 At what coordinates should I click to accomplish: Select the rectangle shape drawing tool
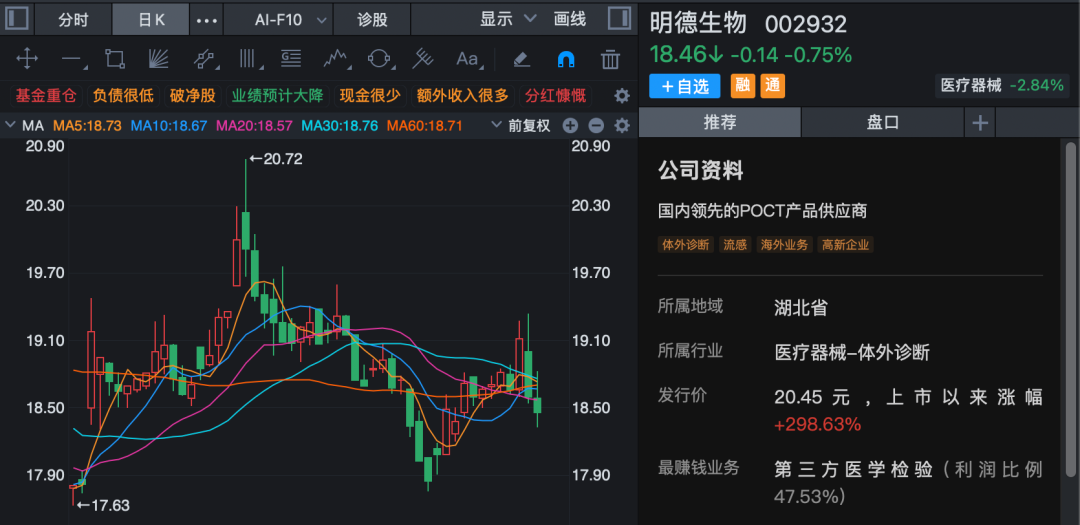[115, 59]
